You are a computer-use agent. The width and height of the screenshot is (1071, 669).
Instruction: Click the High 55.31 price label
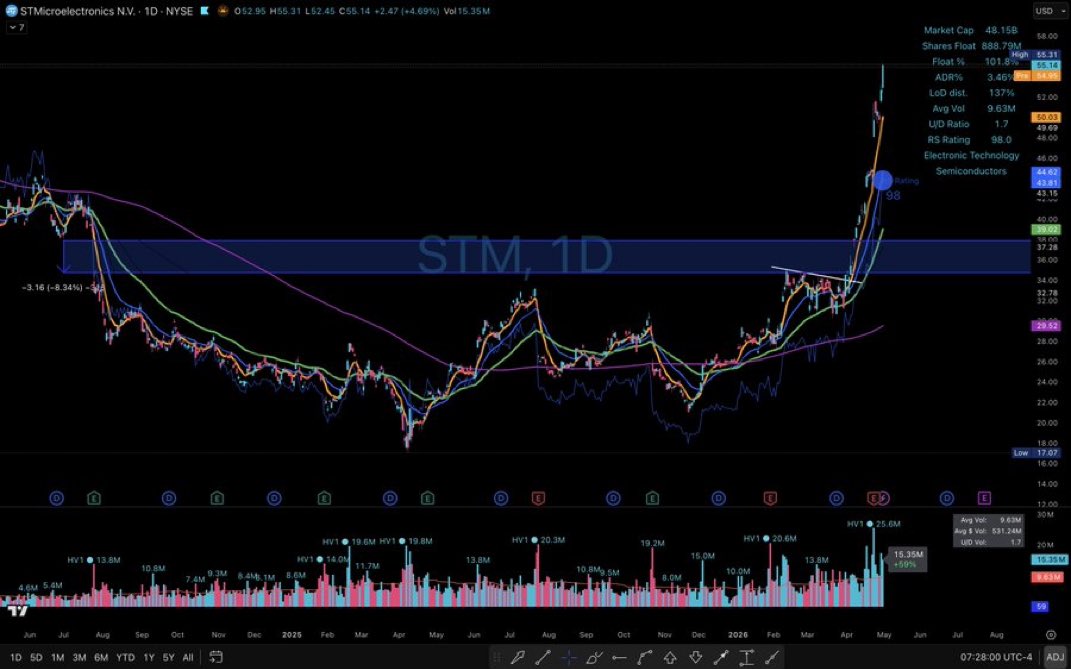1035,55
